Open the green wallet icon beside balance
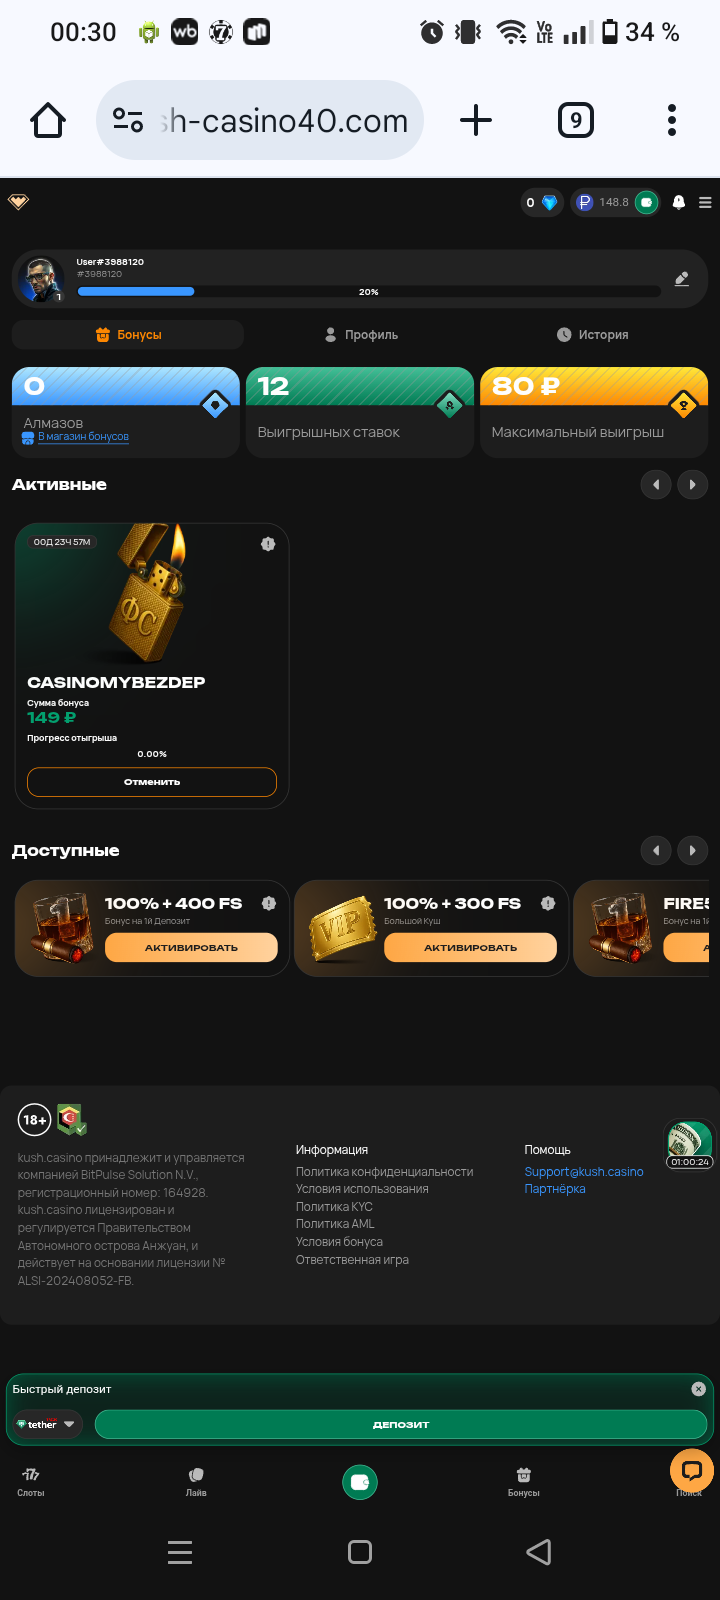This screenshot has width=720, height=1600. 646,202
